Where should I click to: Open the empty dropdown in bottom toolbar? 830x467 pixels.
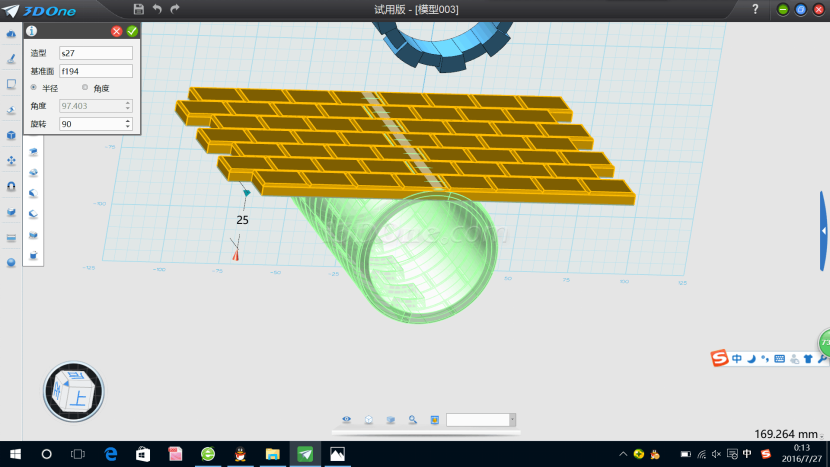click(481, 420)
